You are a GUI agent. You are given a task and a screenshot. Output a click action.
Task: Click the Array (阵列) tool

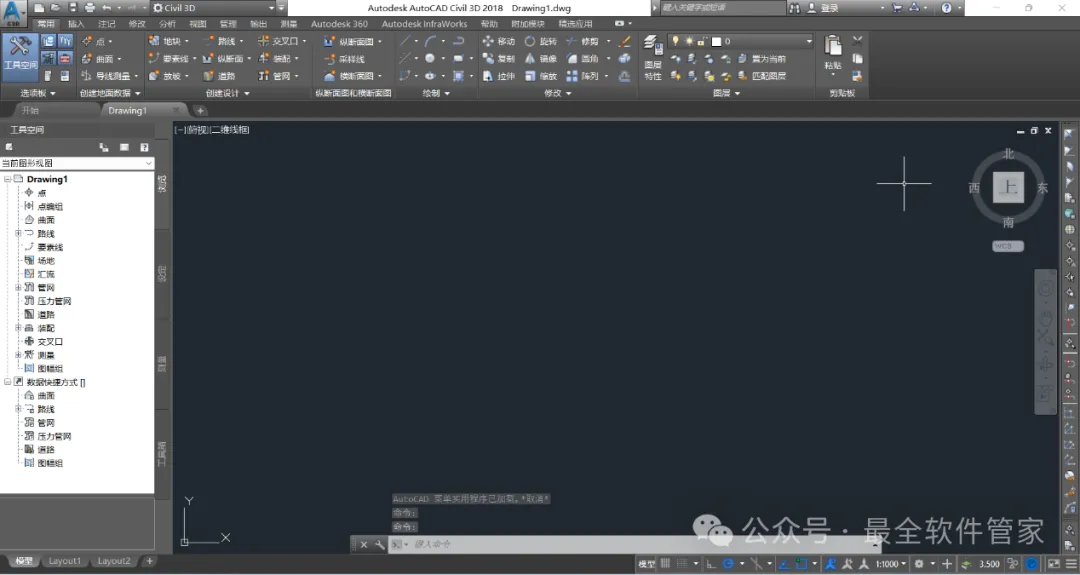pyautogui.click(x=583, y=76)
